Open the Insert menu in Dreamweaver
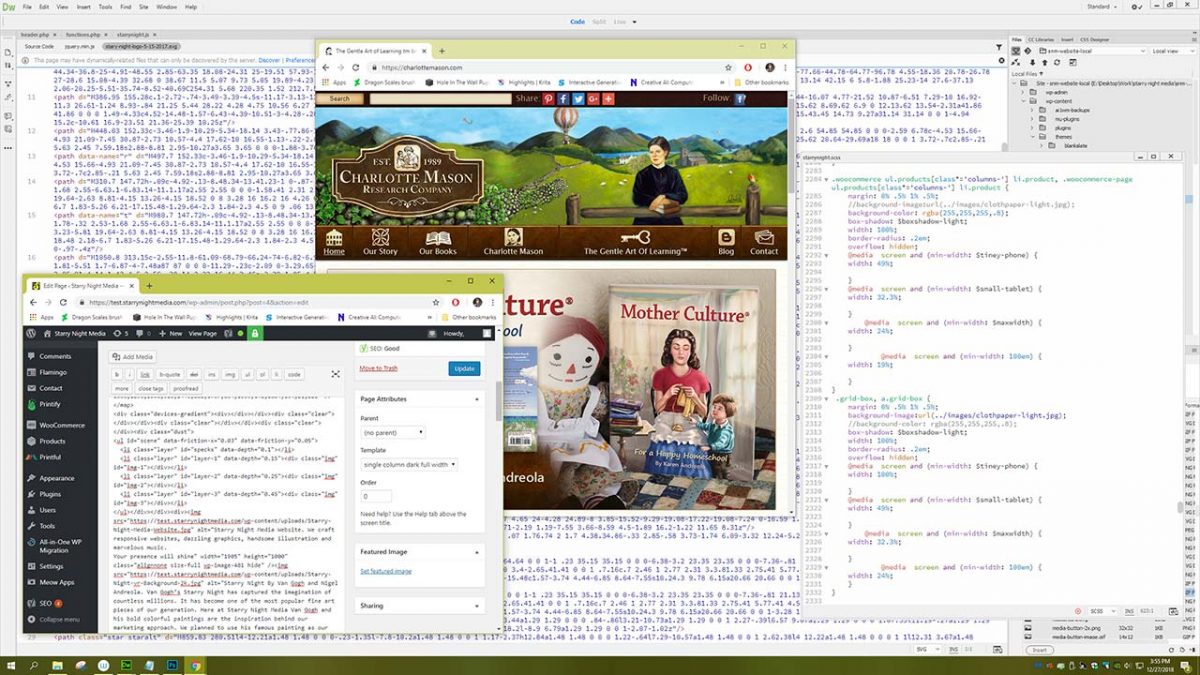 (87, 7)
